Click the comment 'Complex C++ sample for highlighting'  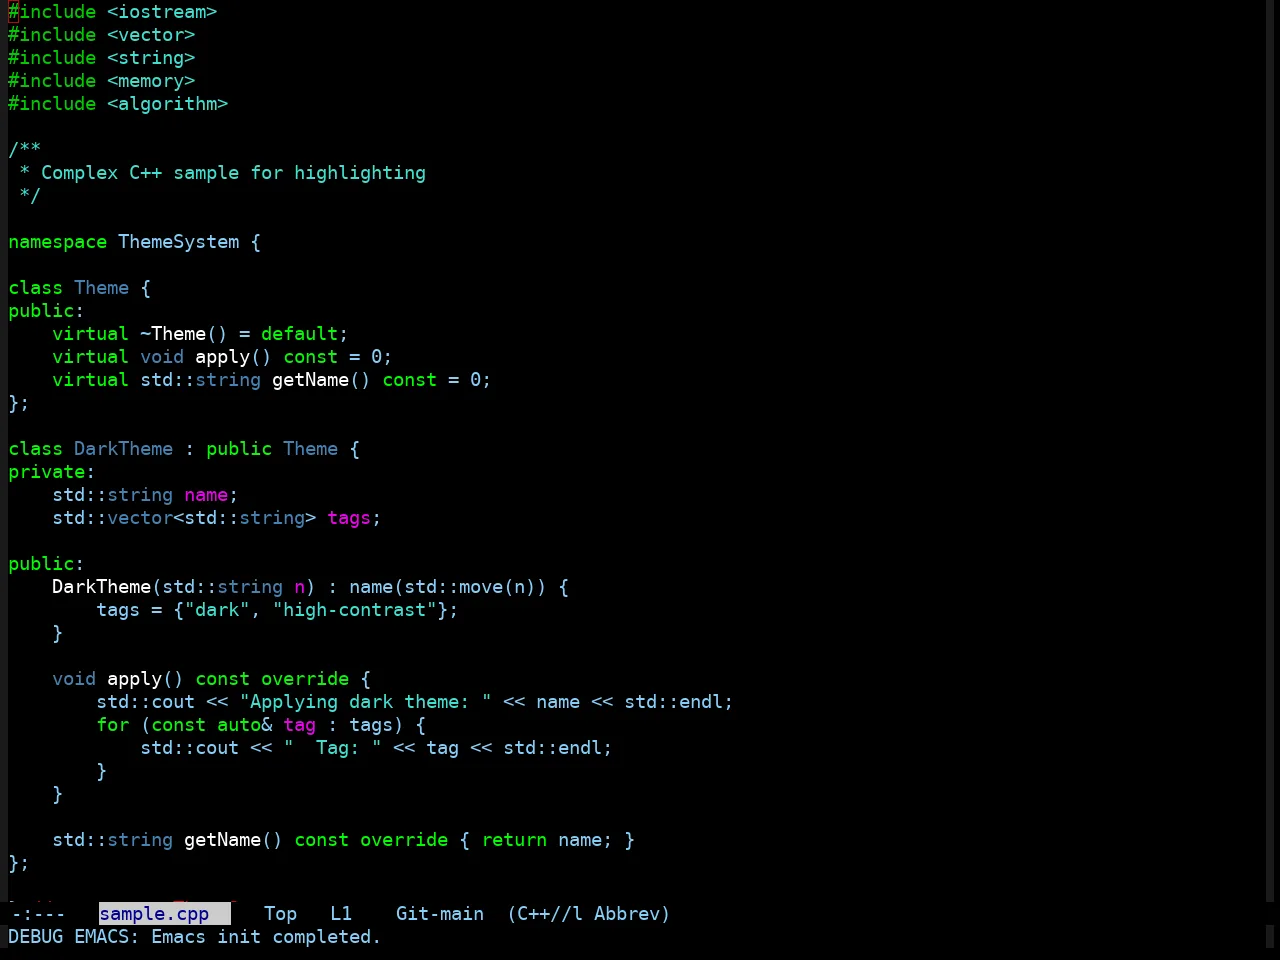click(233, 173)
